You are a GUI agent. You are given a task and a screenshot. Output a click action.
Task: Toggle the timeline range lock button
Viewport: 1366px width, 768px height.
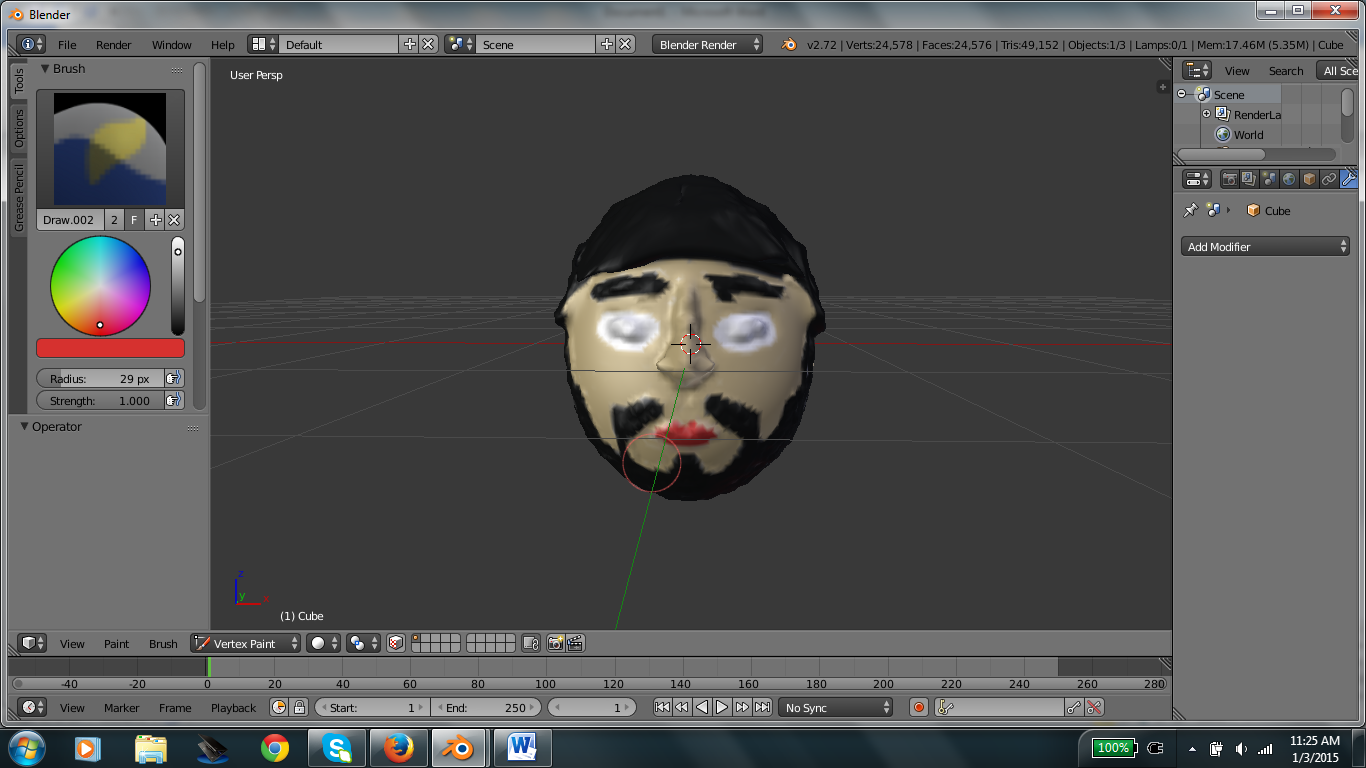[x=298, y=707]
